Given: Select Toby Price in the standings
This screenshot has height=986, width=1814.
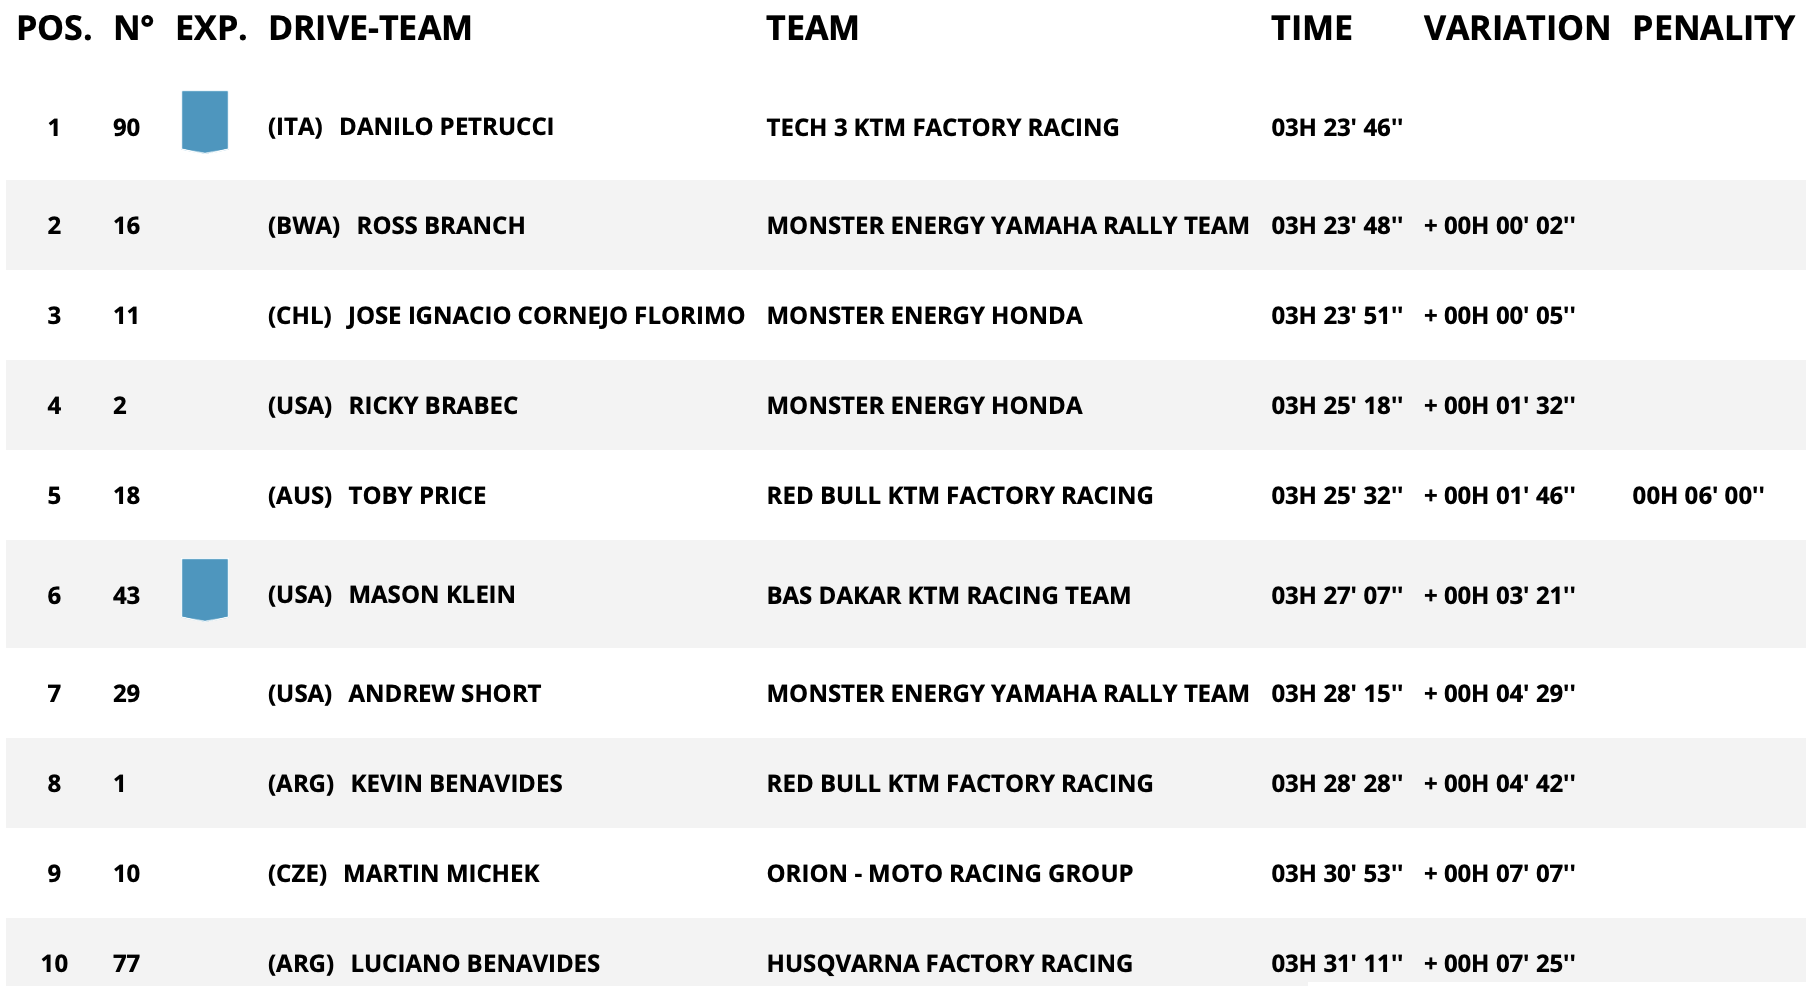Looking at the screenshot, I should (417, 496).
